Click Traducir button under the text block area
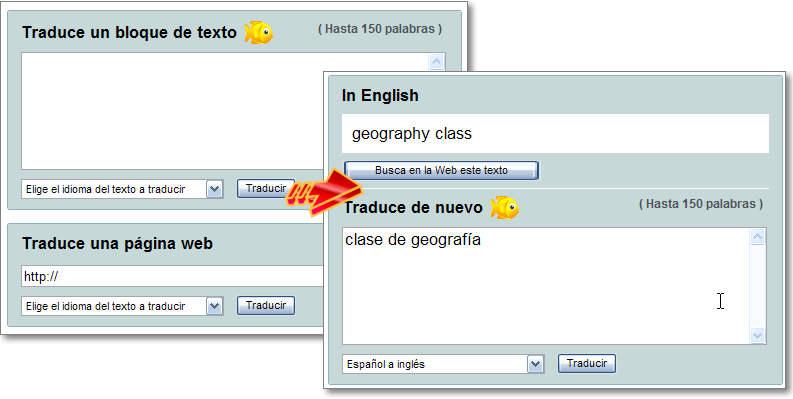Image resolution: width=793 pixels, height=399 pixels. click(266, 188)
